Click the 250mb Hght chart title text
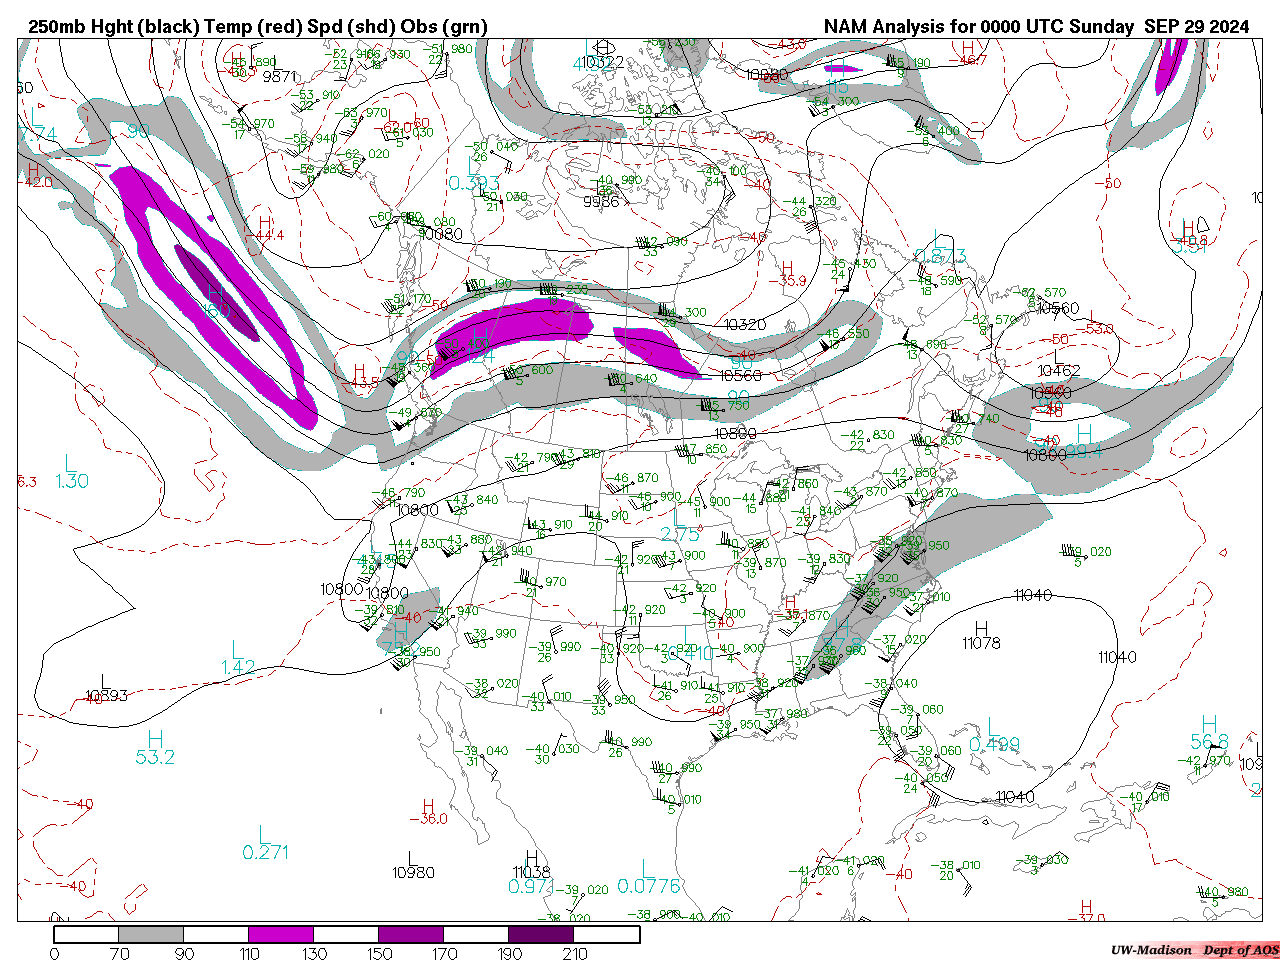This screenshot has height=960, width=1280. coord(257,27)
